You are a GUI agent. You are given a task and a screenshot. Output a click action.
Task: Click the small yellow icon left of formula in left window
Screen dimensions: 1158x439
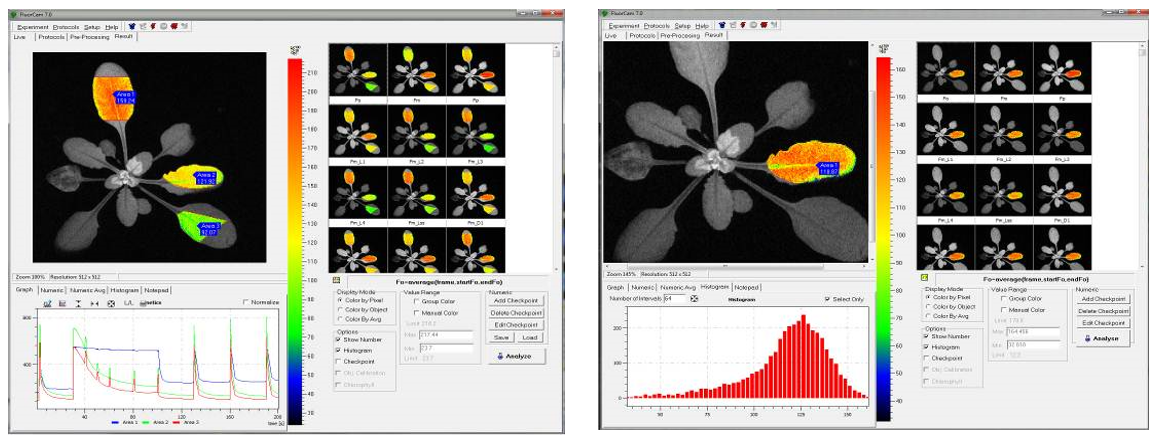click(336, 281)
